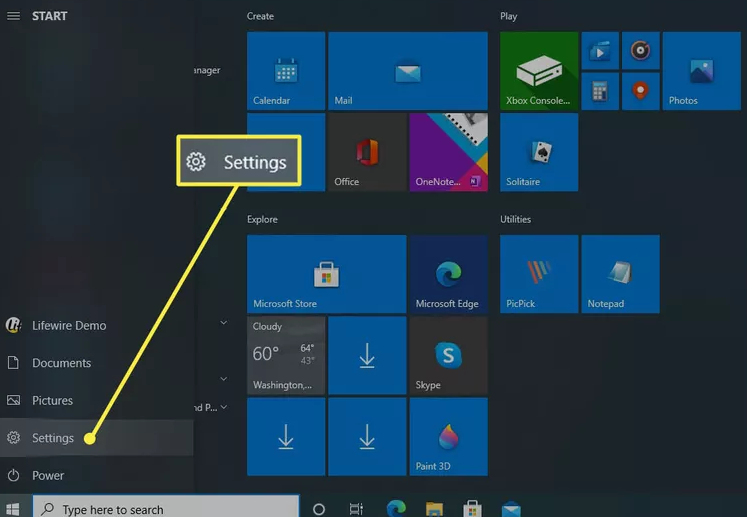Click the Explore group header

tap(262, 220)
